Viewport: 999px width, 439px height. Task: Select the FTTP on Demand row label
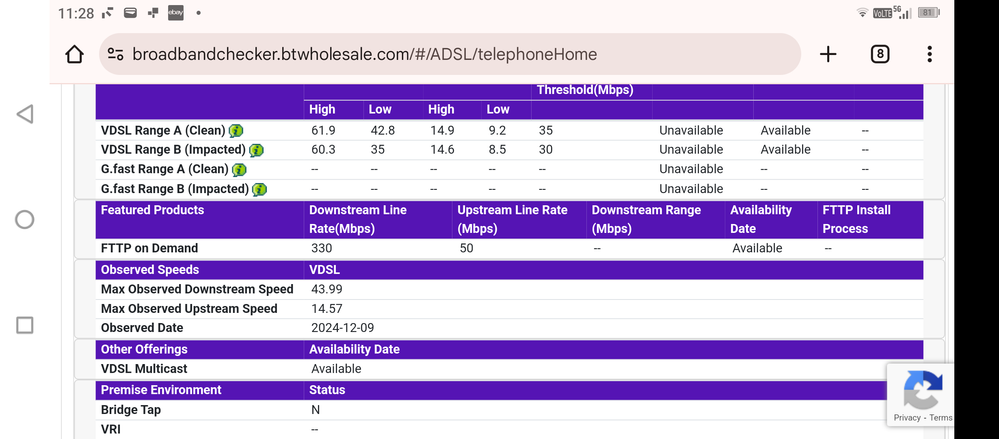click(x=149, y=248)
